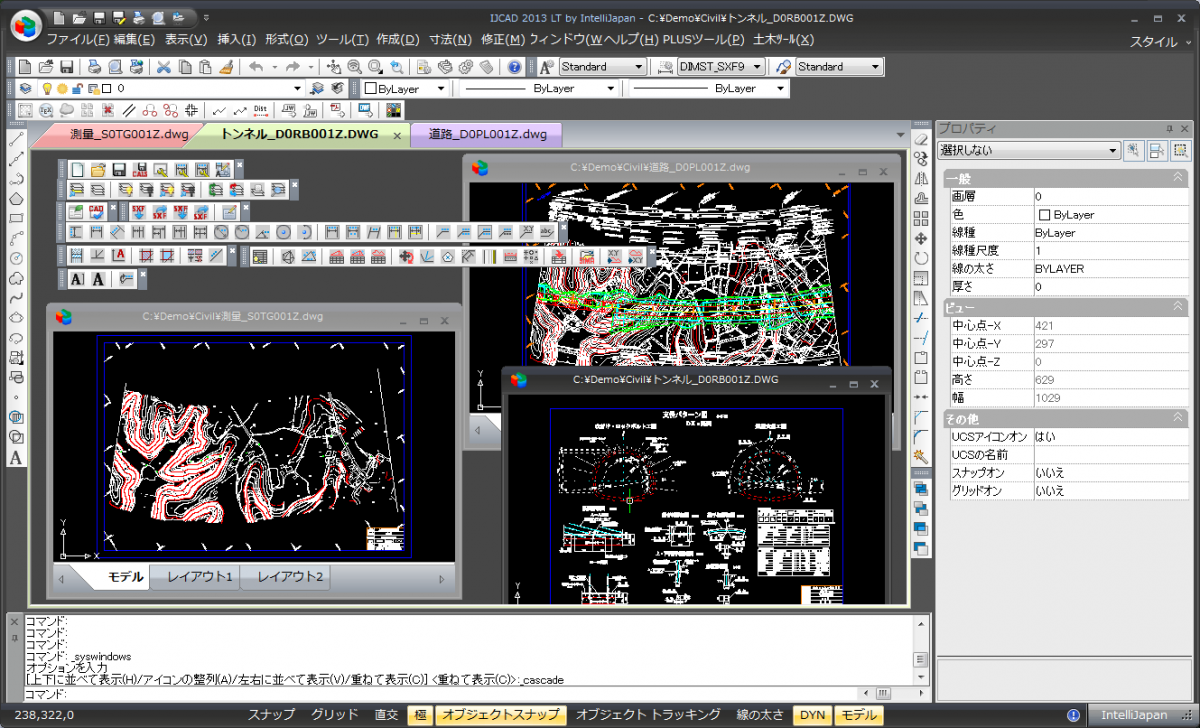Click the New drawing icon in main toolbar
The image size is (1200, 728).
25,67
